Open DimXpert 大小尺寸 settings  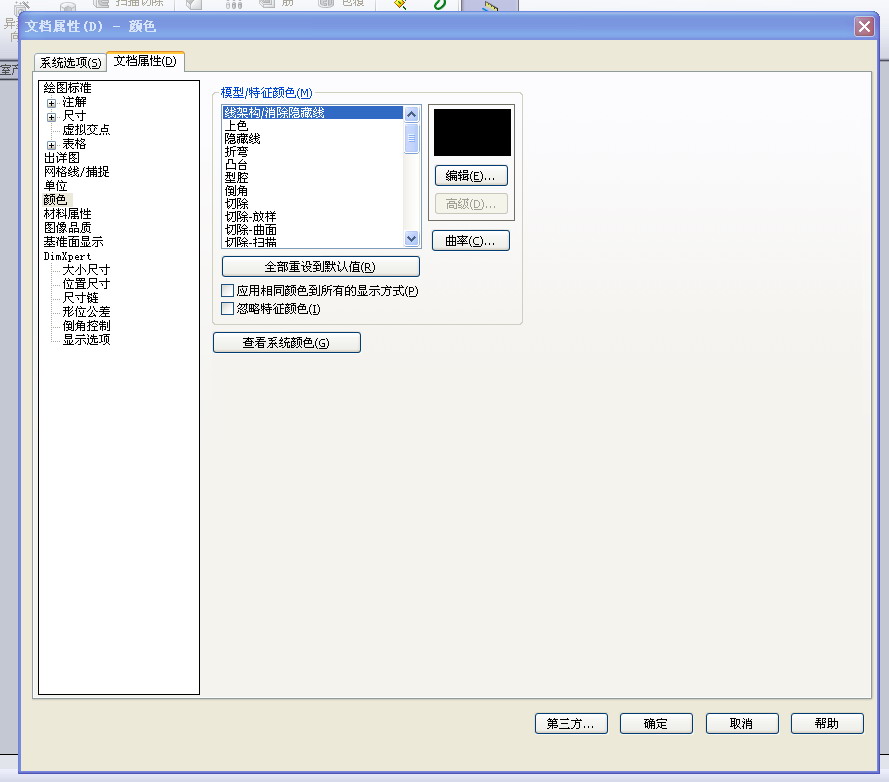pos(86,270)
